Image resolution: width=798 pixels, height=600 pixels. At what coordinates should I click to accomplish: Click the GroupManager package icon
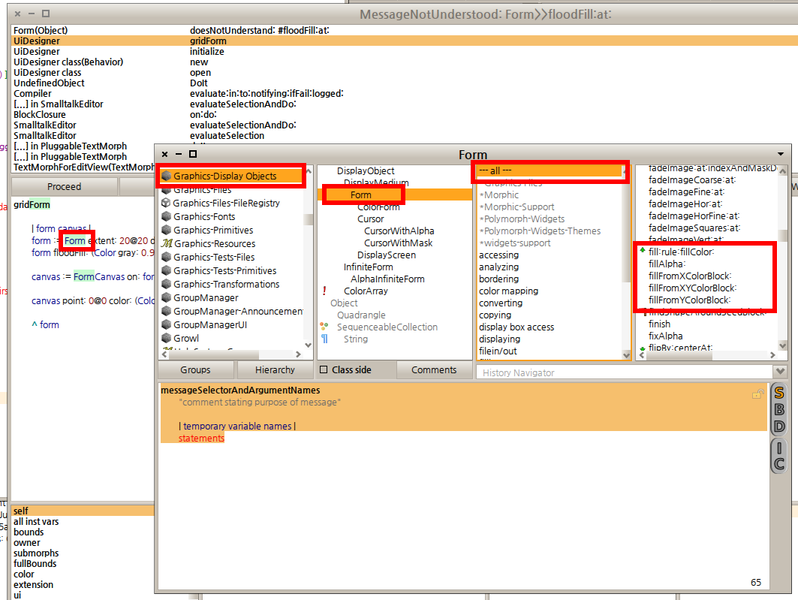(166, 298)
